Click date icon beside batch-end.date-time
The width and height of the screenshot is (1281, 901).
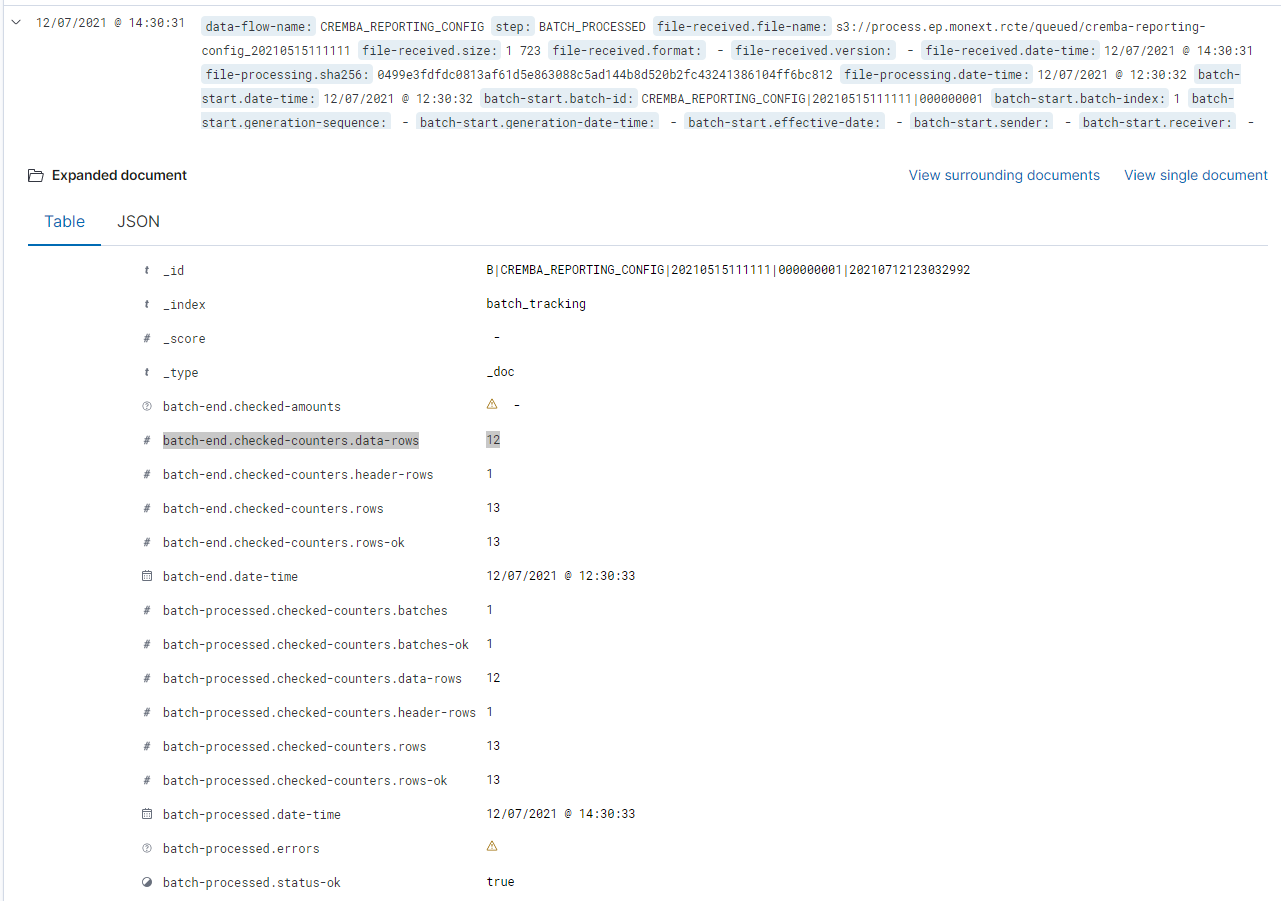[147, 577]
